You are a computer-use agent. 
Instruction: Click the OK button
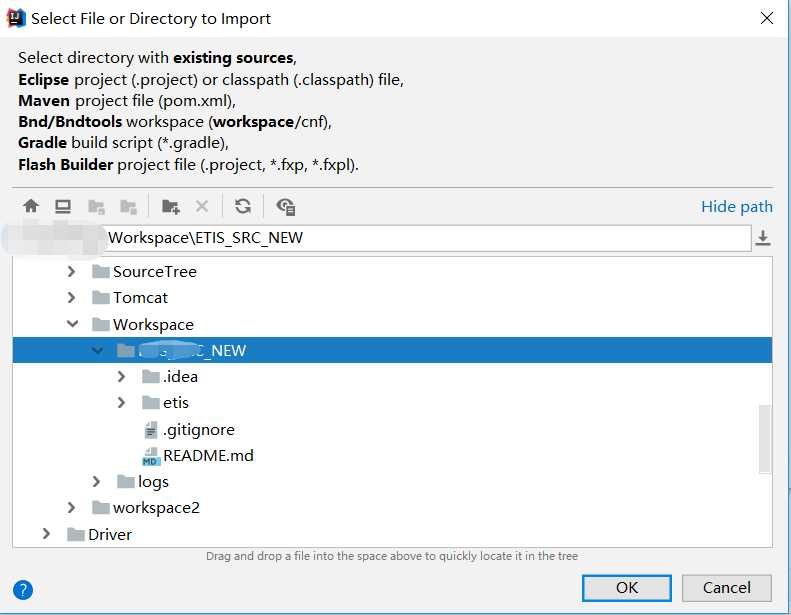tap(627, 588)
